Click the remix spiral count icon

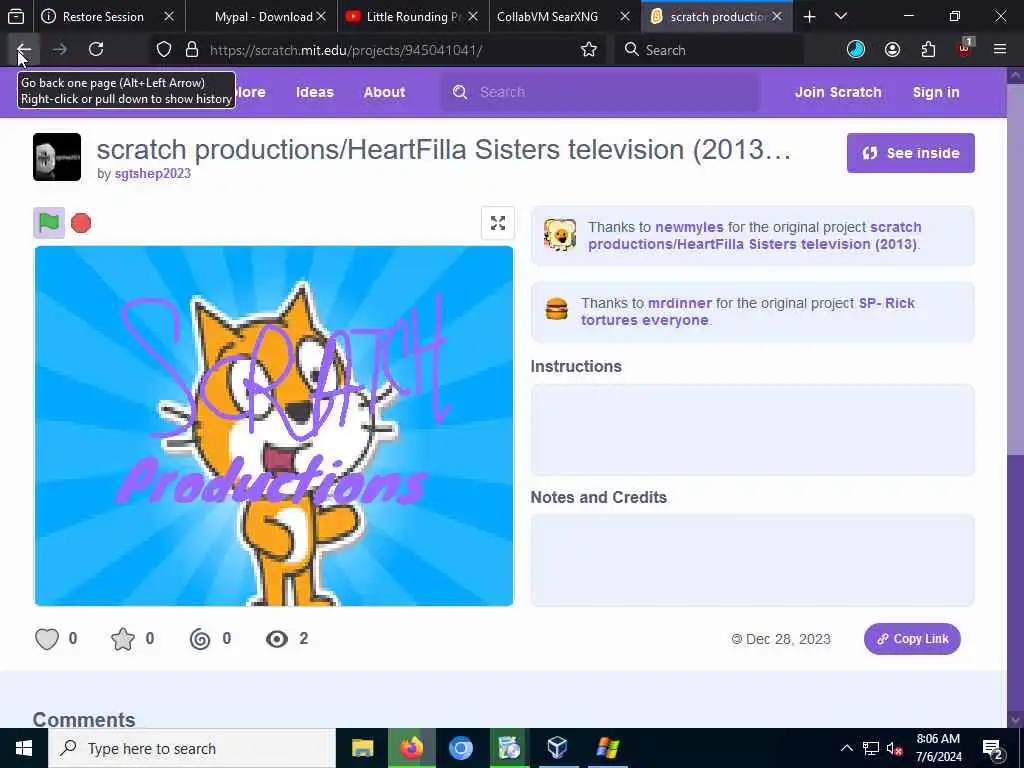(x=200, y=639)
